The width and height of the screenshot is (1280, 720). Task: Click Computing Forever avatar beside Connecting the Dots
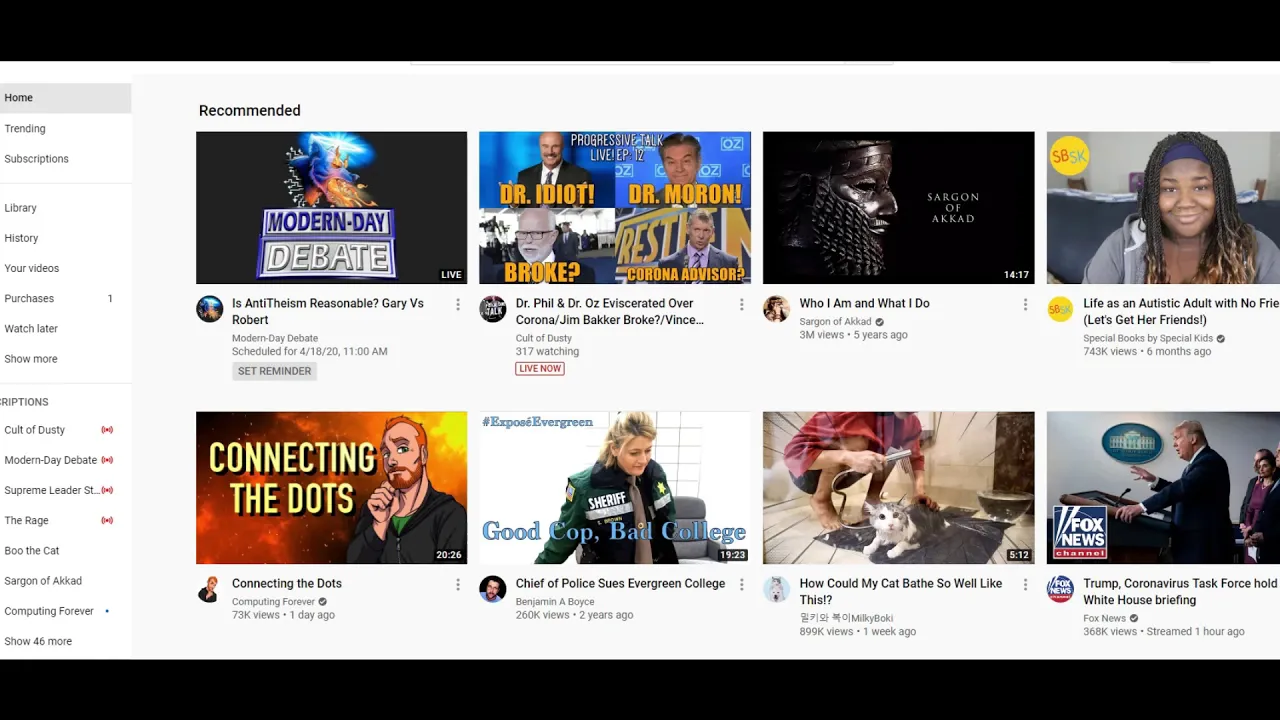click(x=209, y=589)
